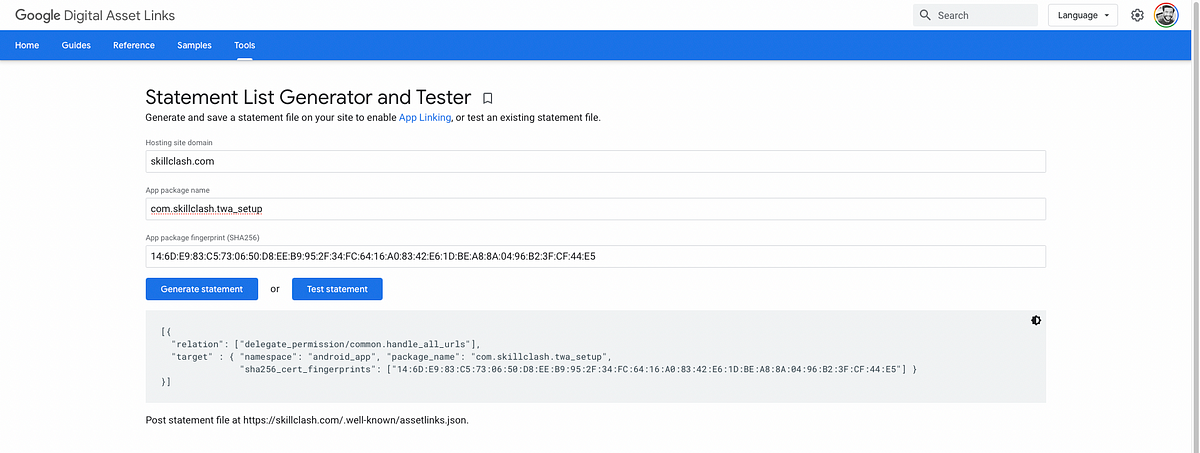This screenshot has height=453, width=1200.
Task: Click the App package name field
Action: [x=596, y=209]
